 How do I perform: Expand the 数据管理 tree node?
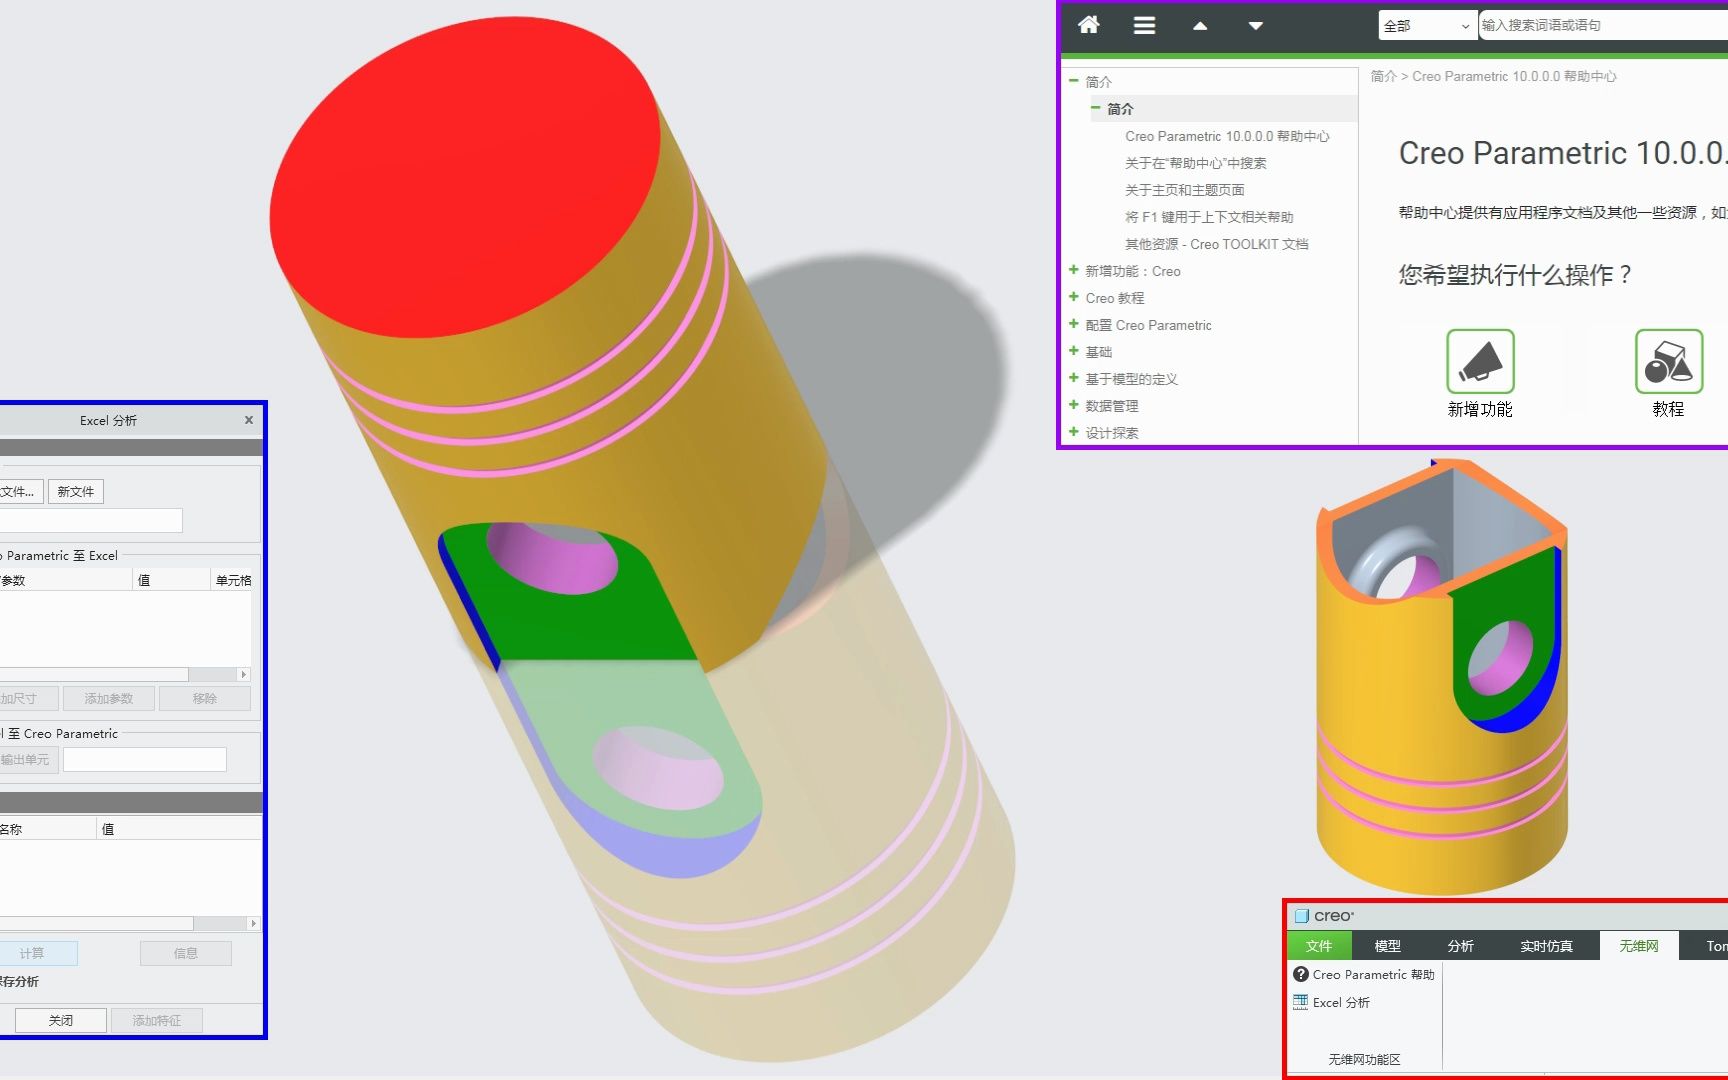click(x=1074, y=405)
